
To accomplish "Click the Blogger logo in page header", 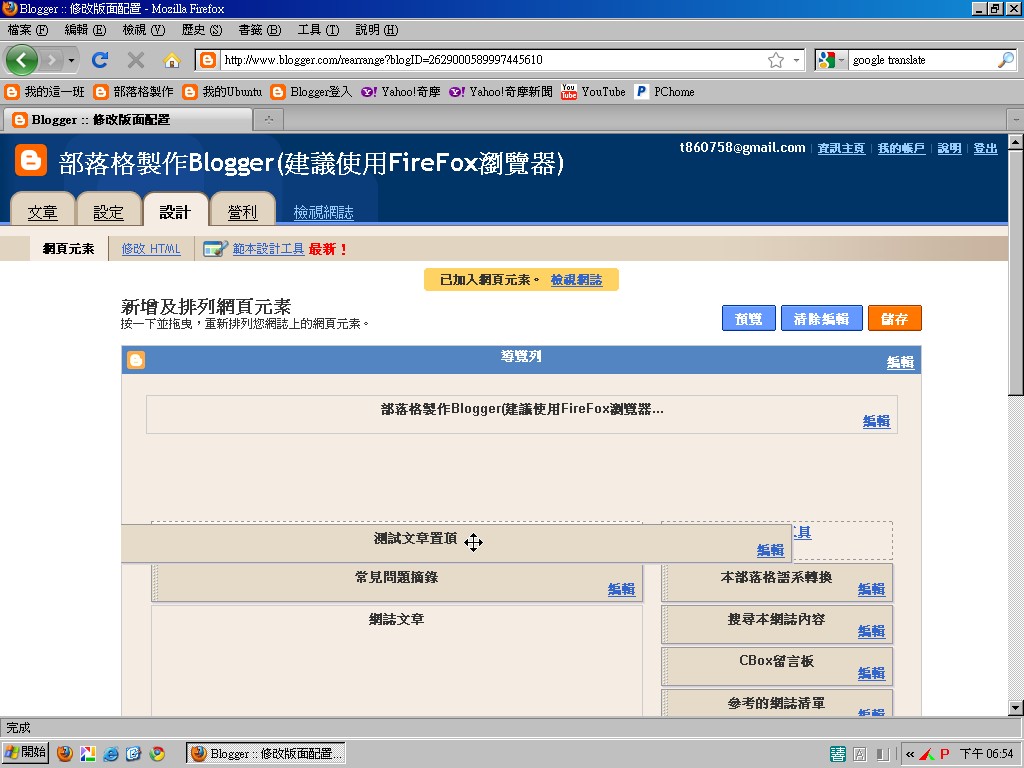I will 31,161.
